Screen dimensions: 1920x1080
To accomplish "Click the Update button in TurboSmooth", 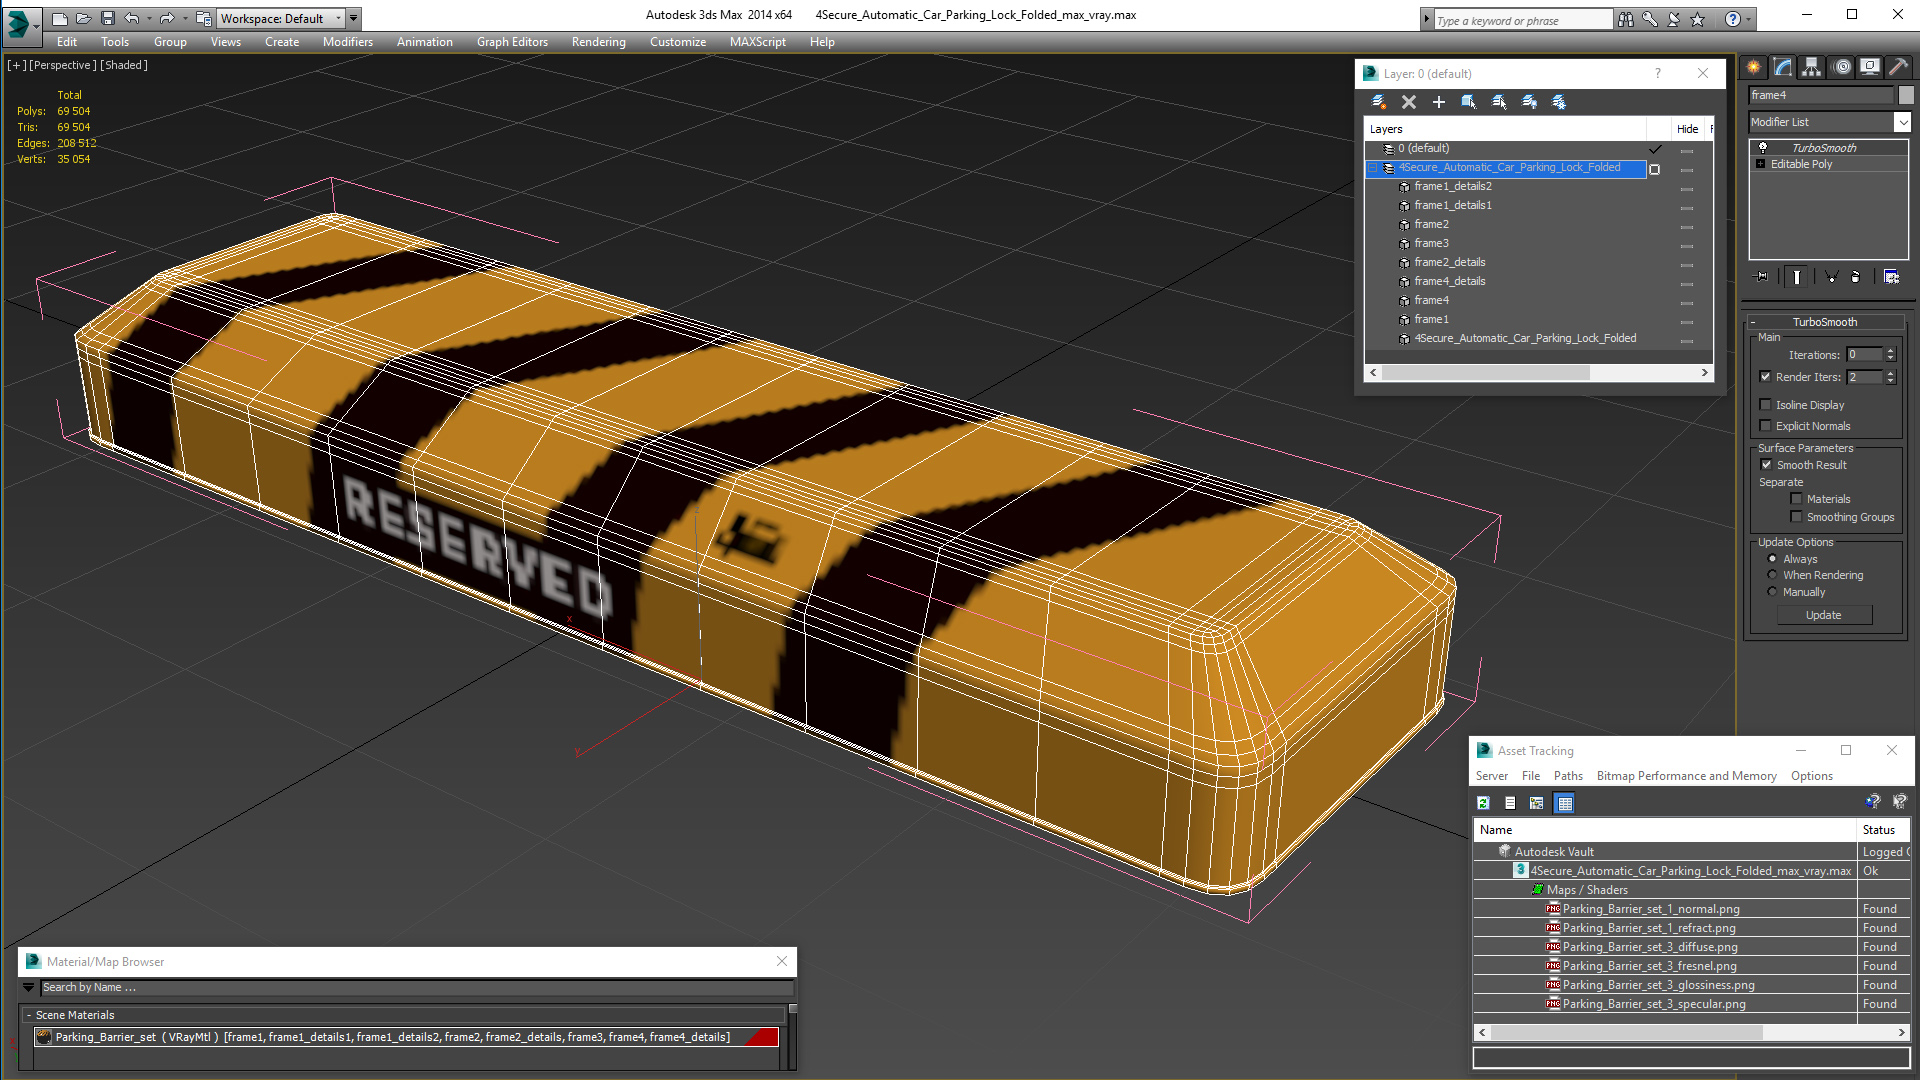I will 1824,615.
